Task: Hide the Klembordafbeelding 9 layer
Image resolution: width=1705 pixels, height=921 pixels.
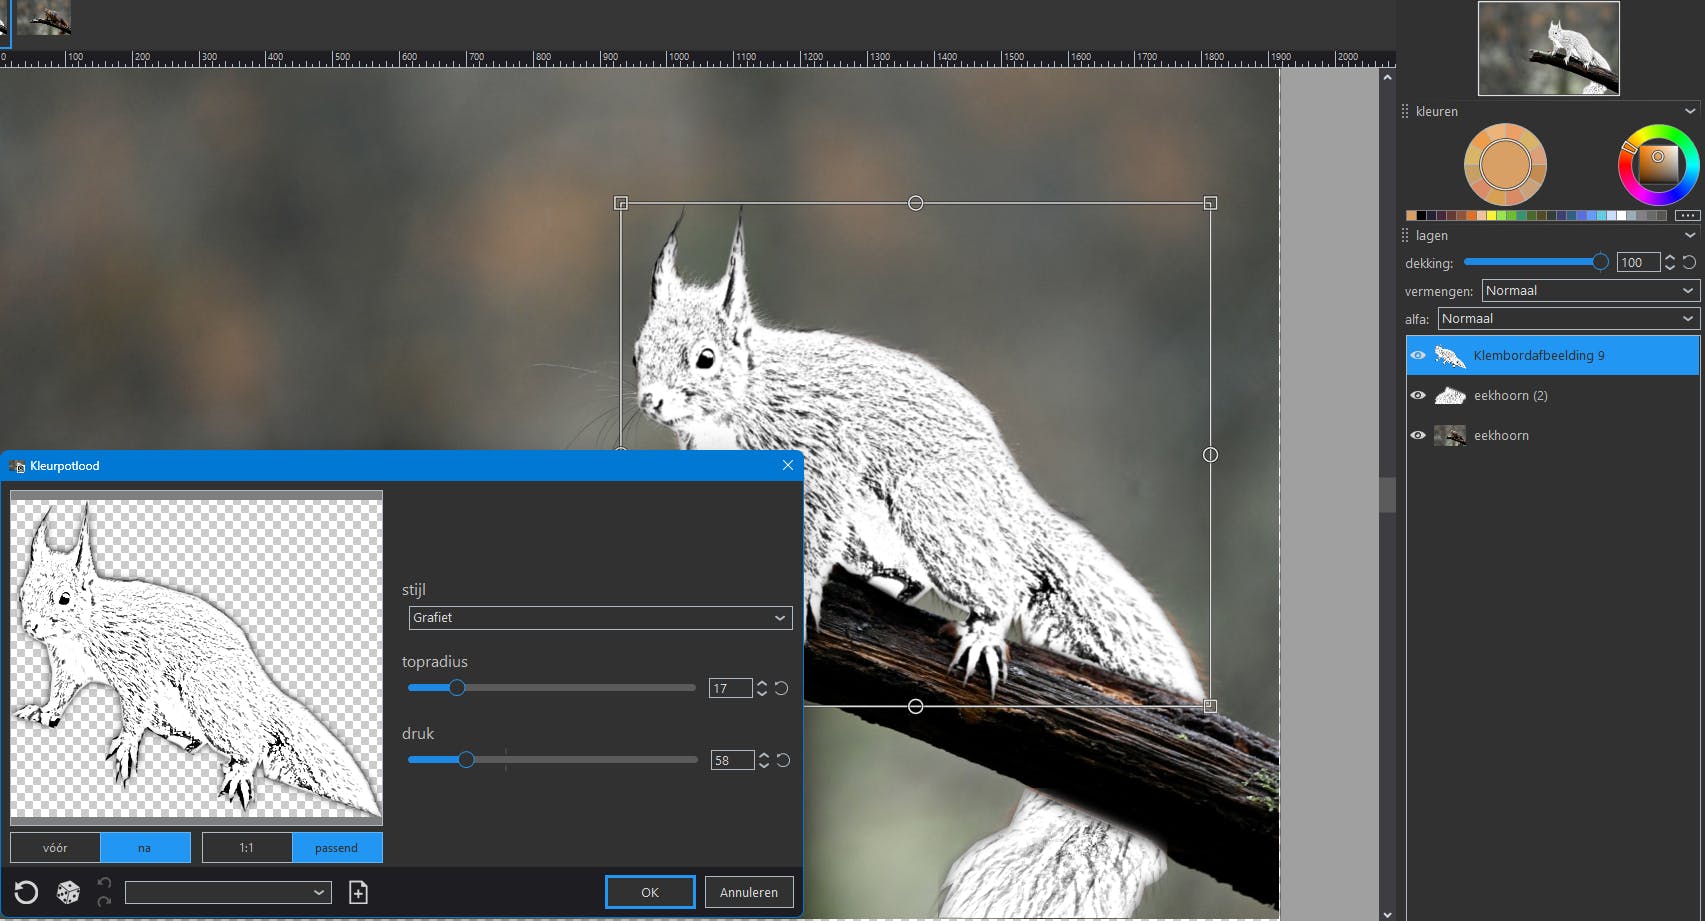Action: coord(1418,355)
